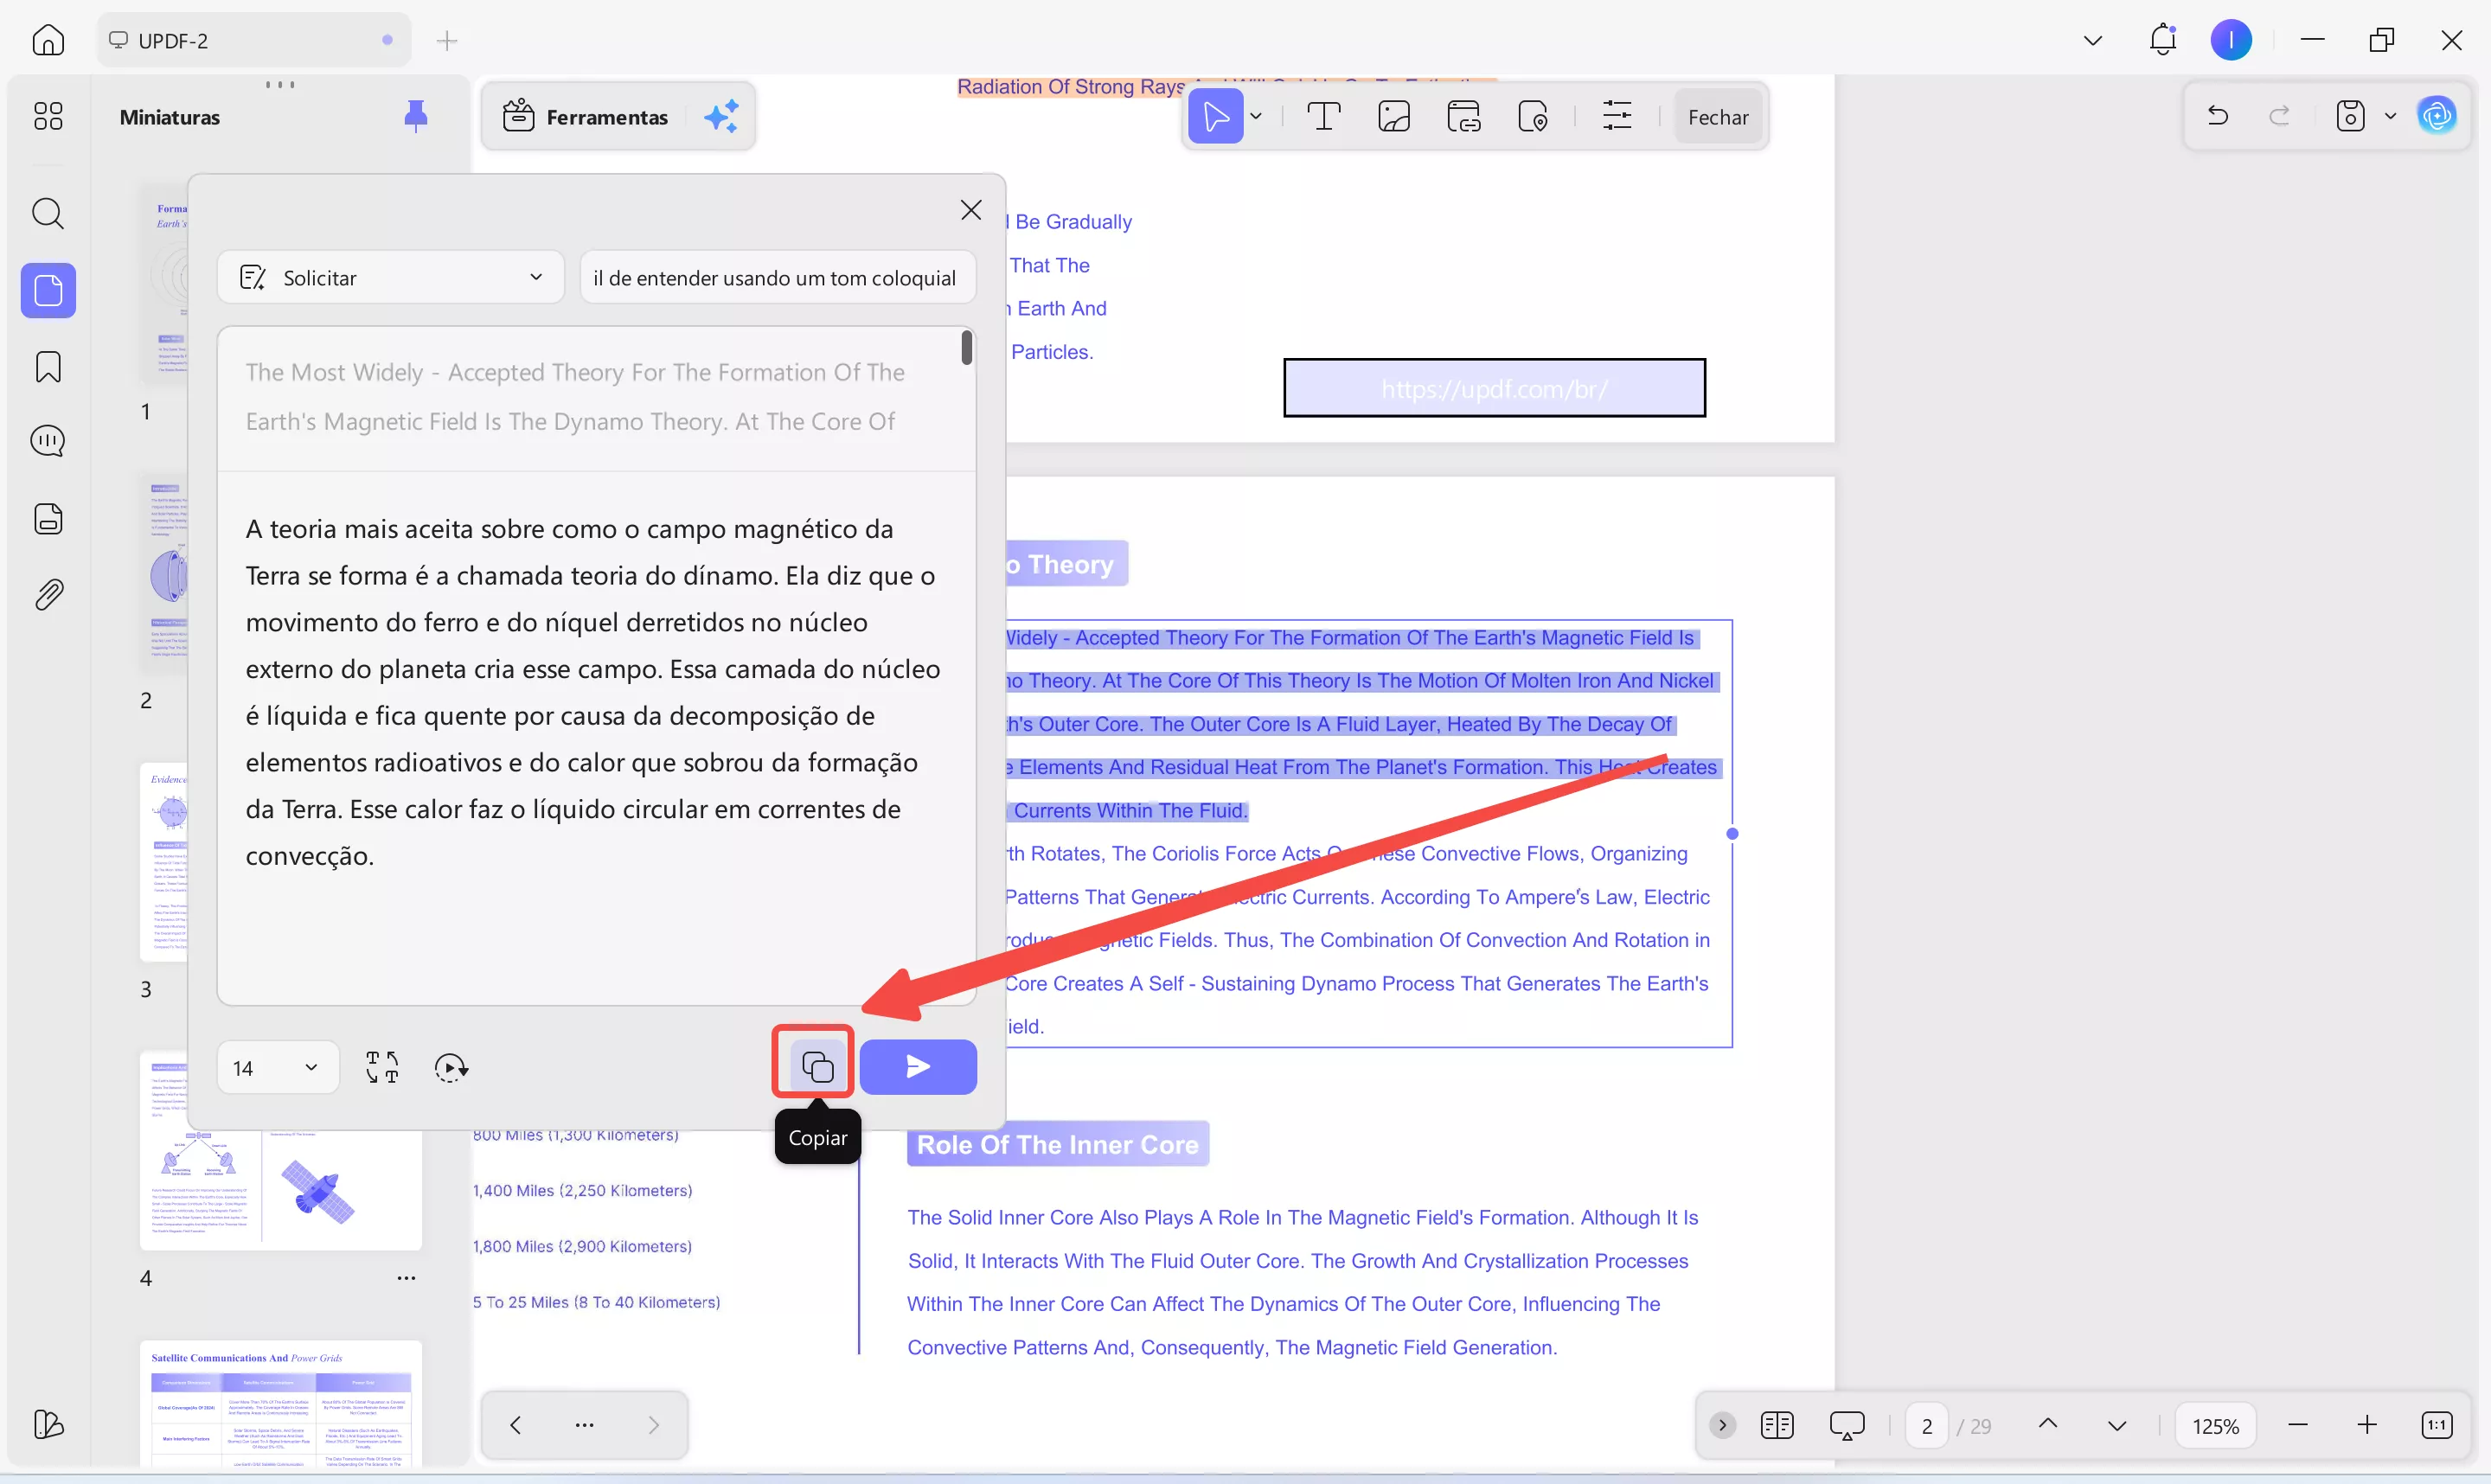This screenshot has height=1484, width=2491.
Task: Click the blue send arrow button
Action: pos(917,1067)
